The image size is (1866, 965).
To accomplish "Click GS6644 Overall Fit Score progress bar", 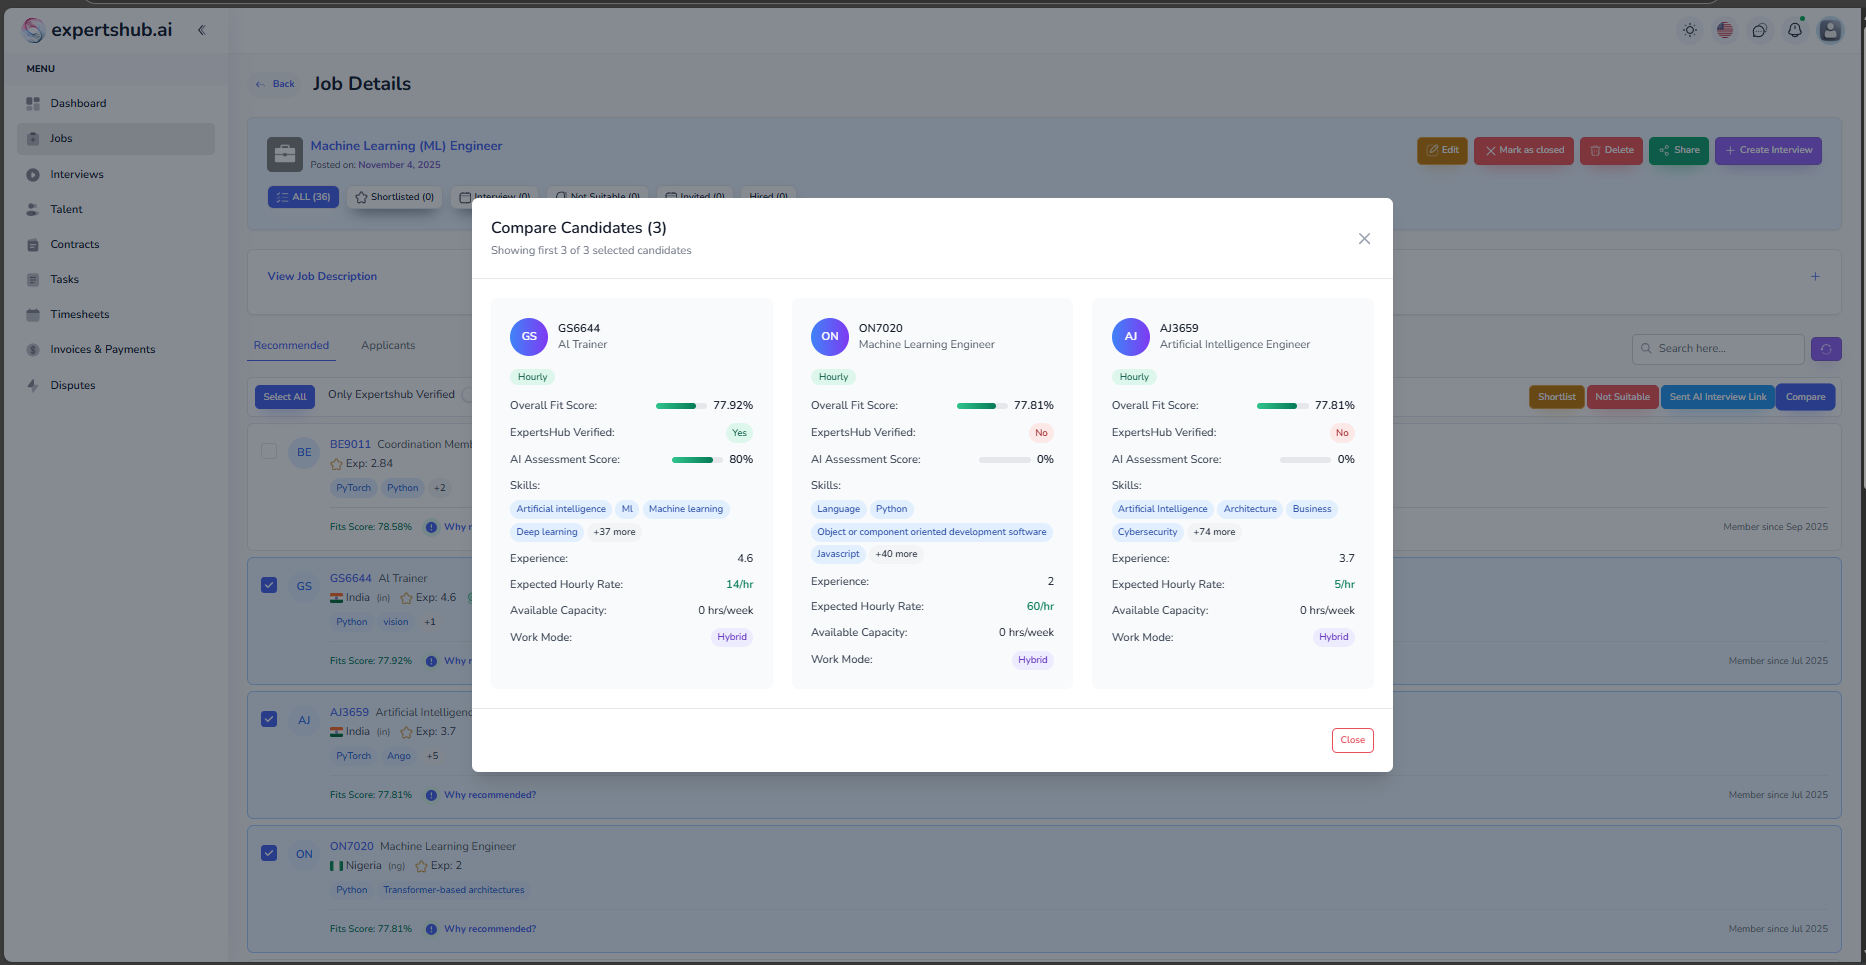I will click(x=680, y=406).
